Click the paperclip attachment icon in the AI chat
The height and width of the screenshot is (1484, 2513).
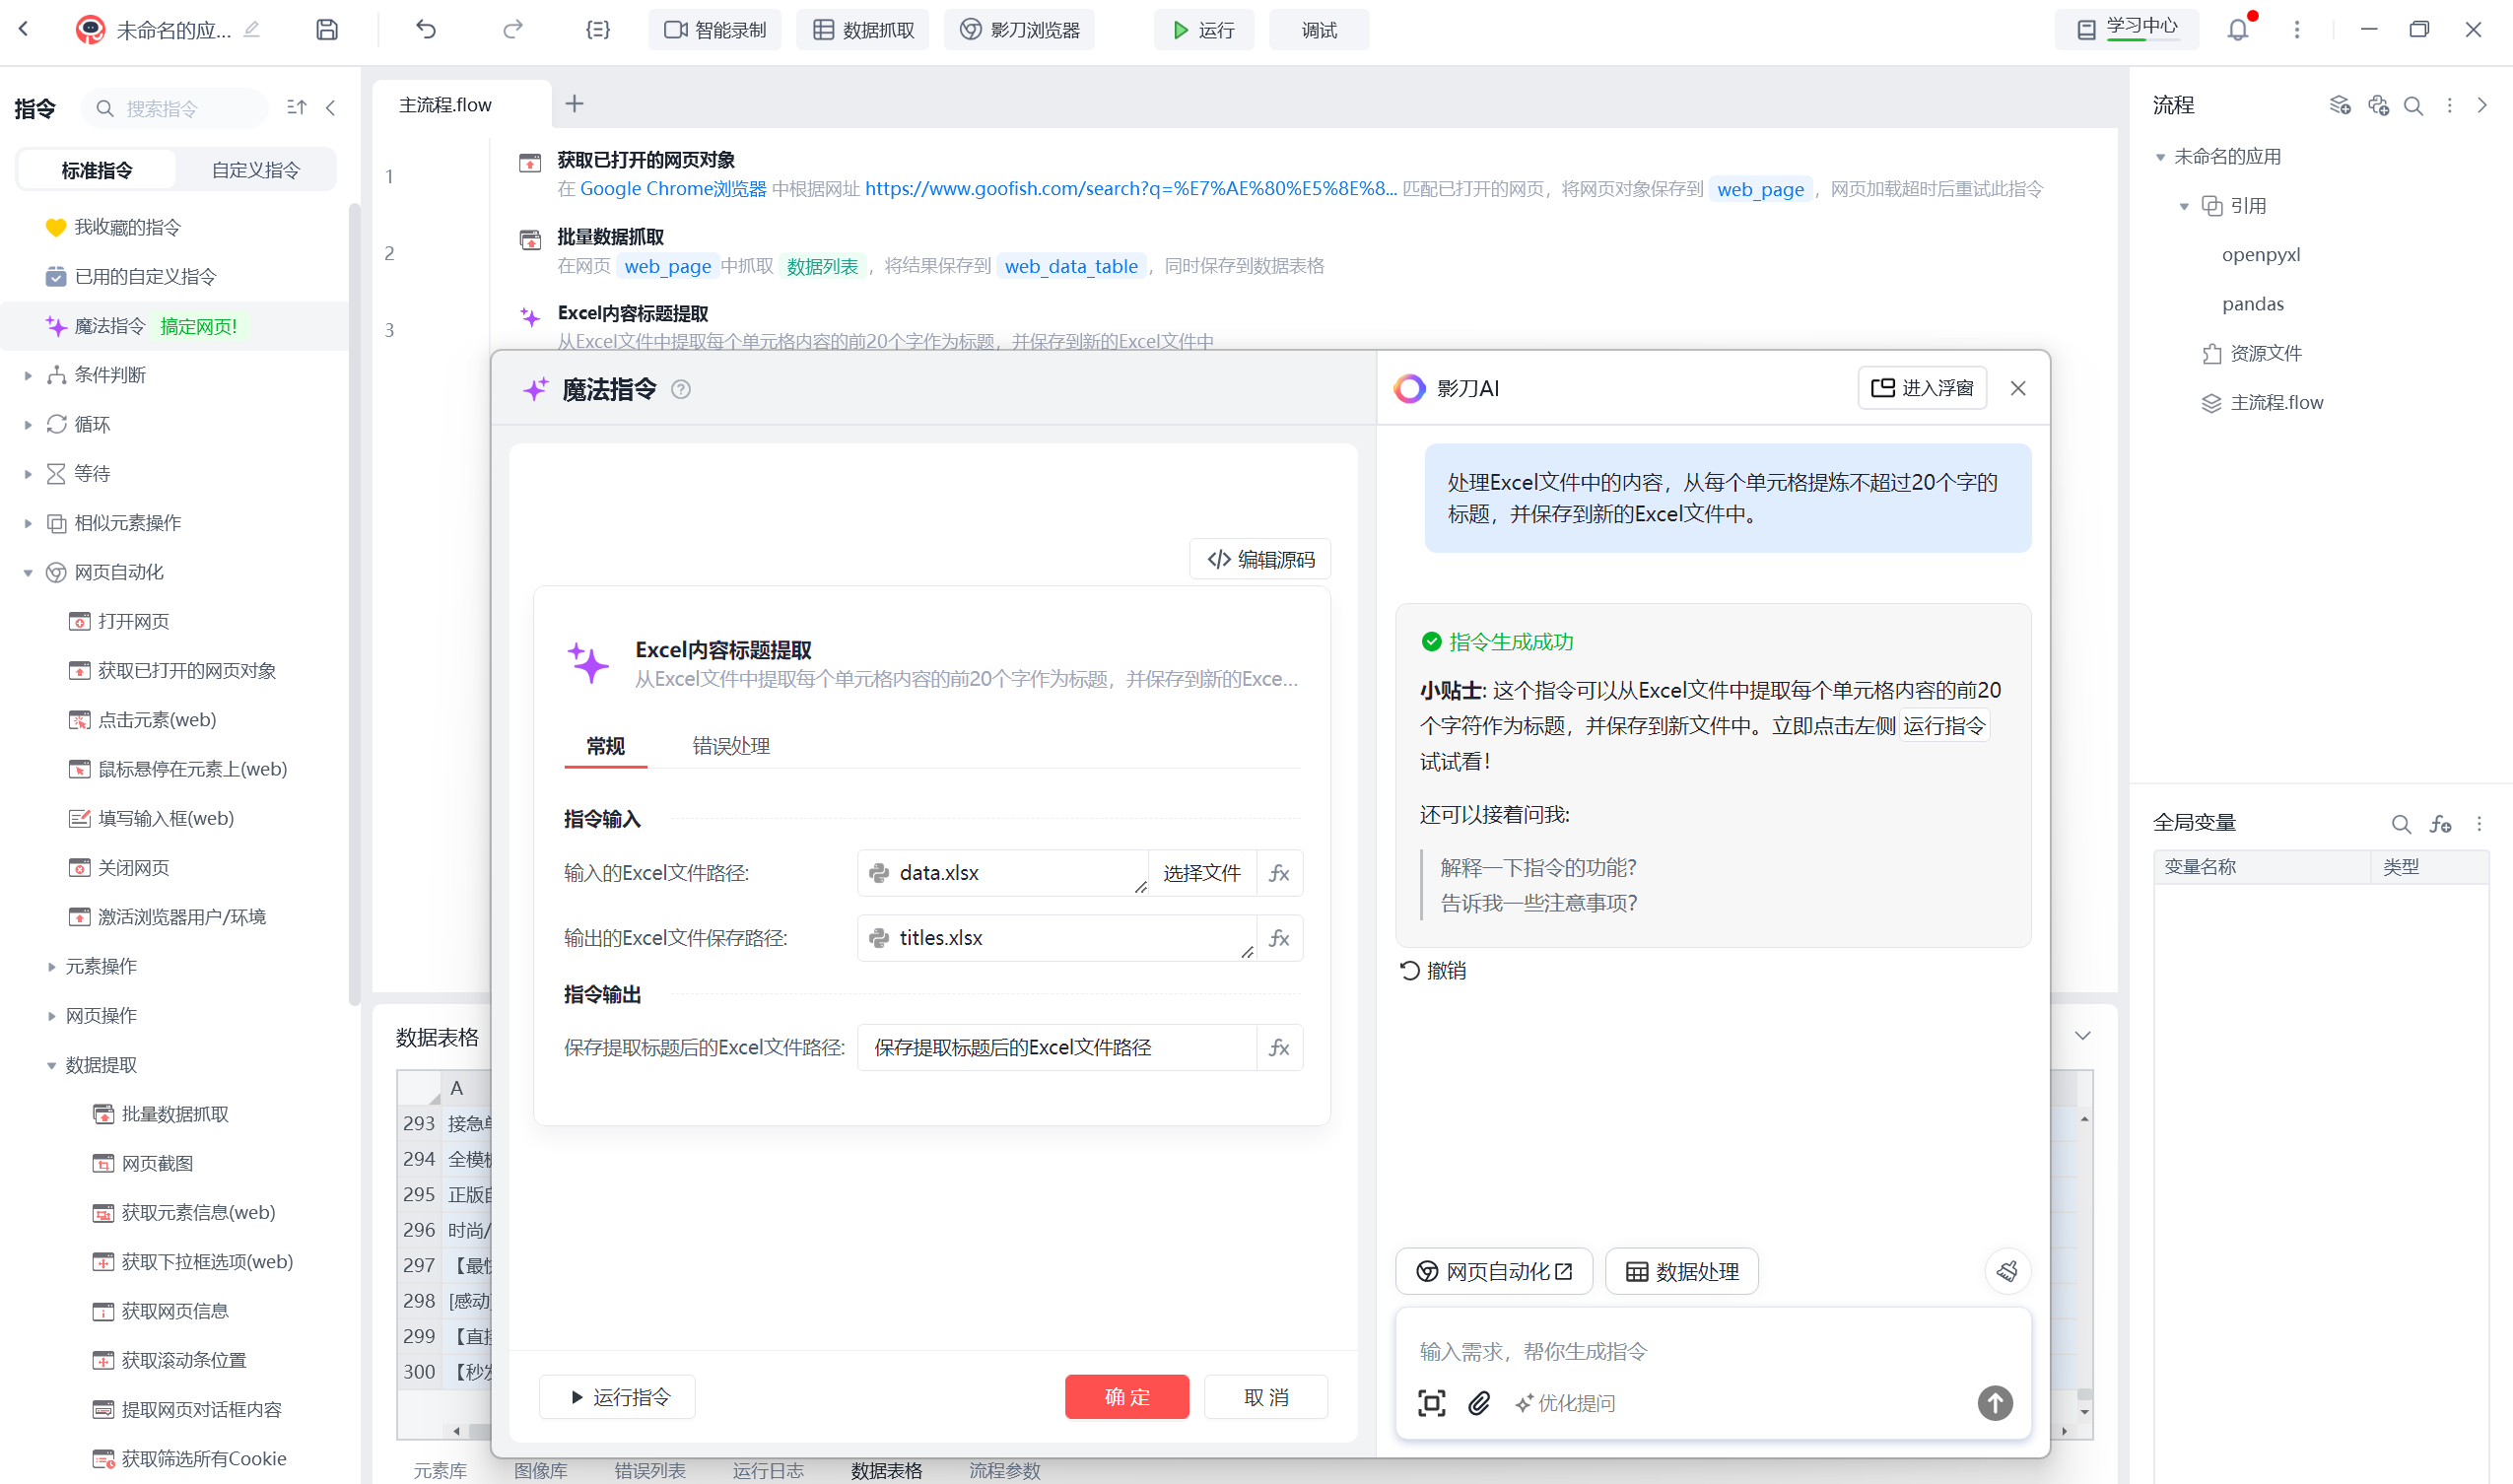[x=1480, y=1403]
